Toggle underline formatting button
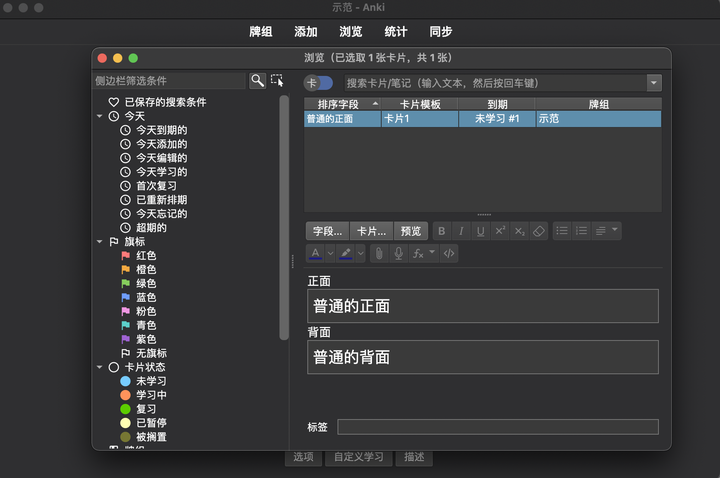The height and width of the screenshot is (478, 720). 480,231
